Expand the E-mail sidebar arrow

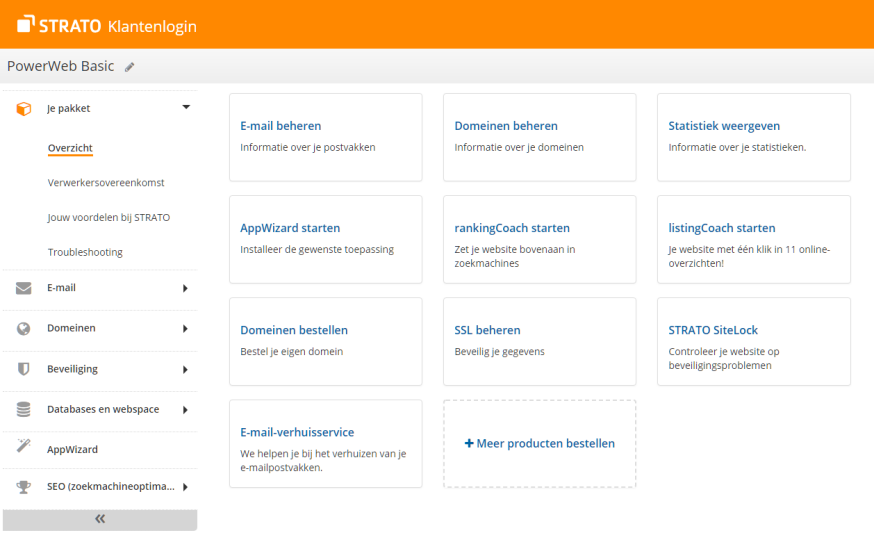(x=185, y=288)
